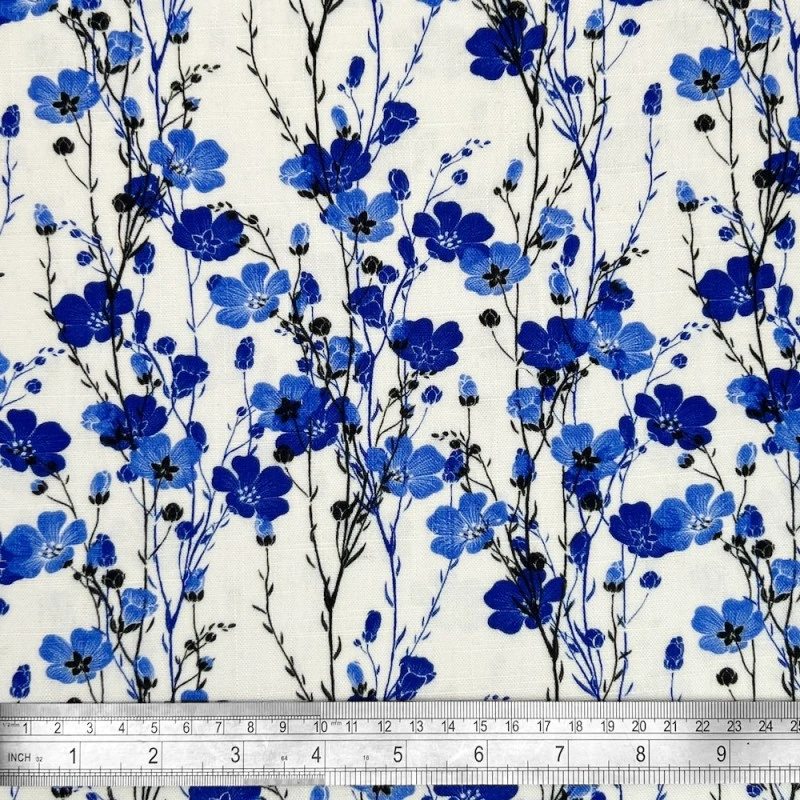Screen dimensions: 800x800
Task: Click the 23 centimeter ruler number
Action: pyautogui.click(x=735, y=728)
